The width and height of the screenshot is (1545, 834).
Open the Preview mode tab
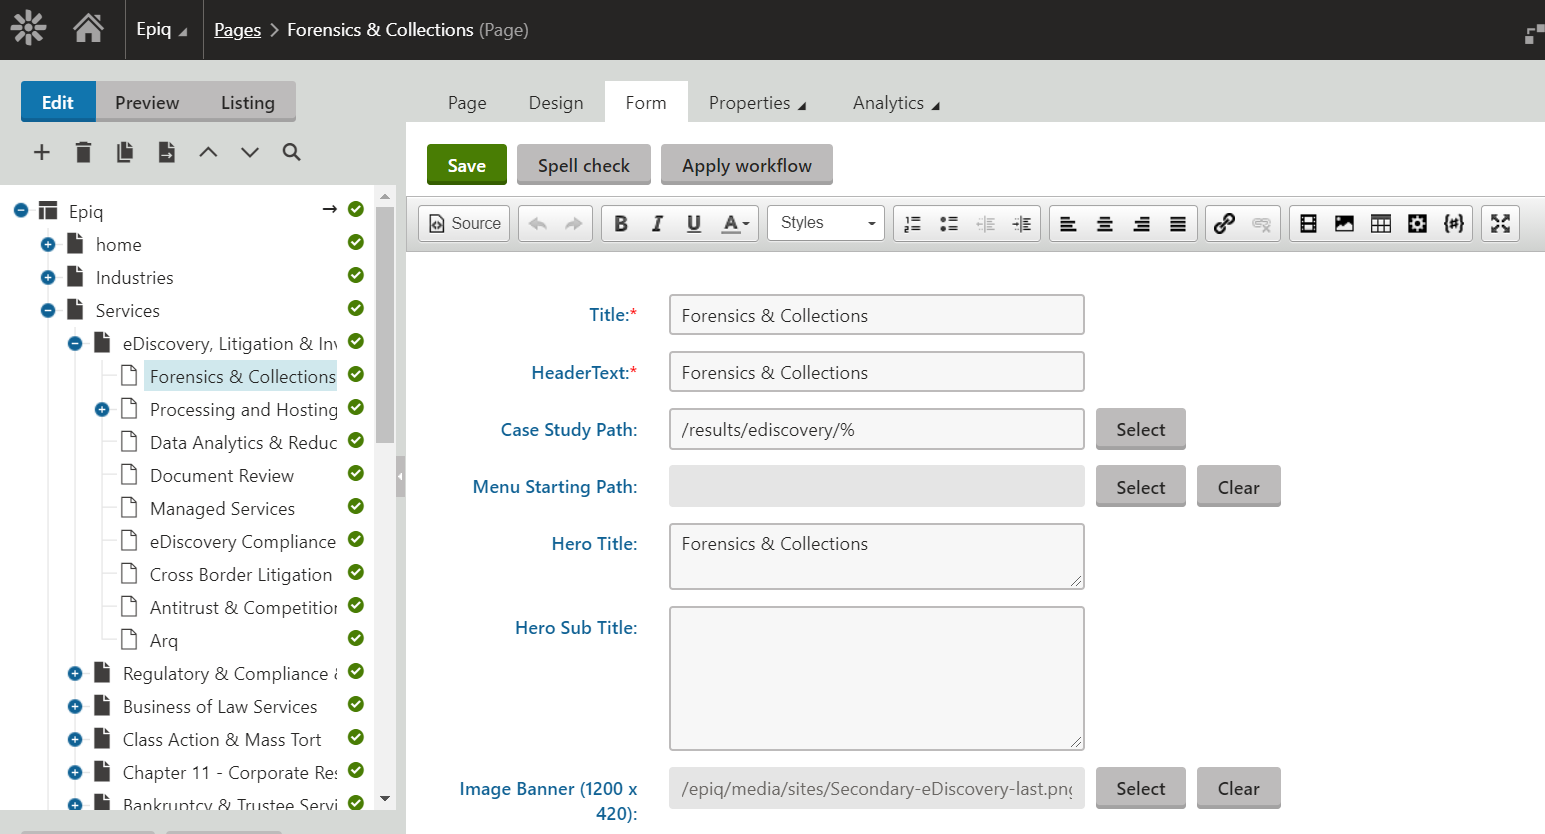pyautogui.click(x=147, y=103)
